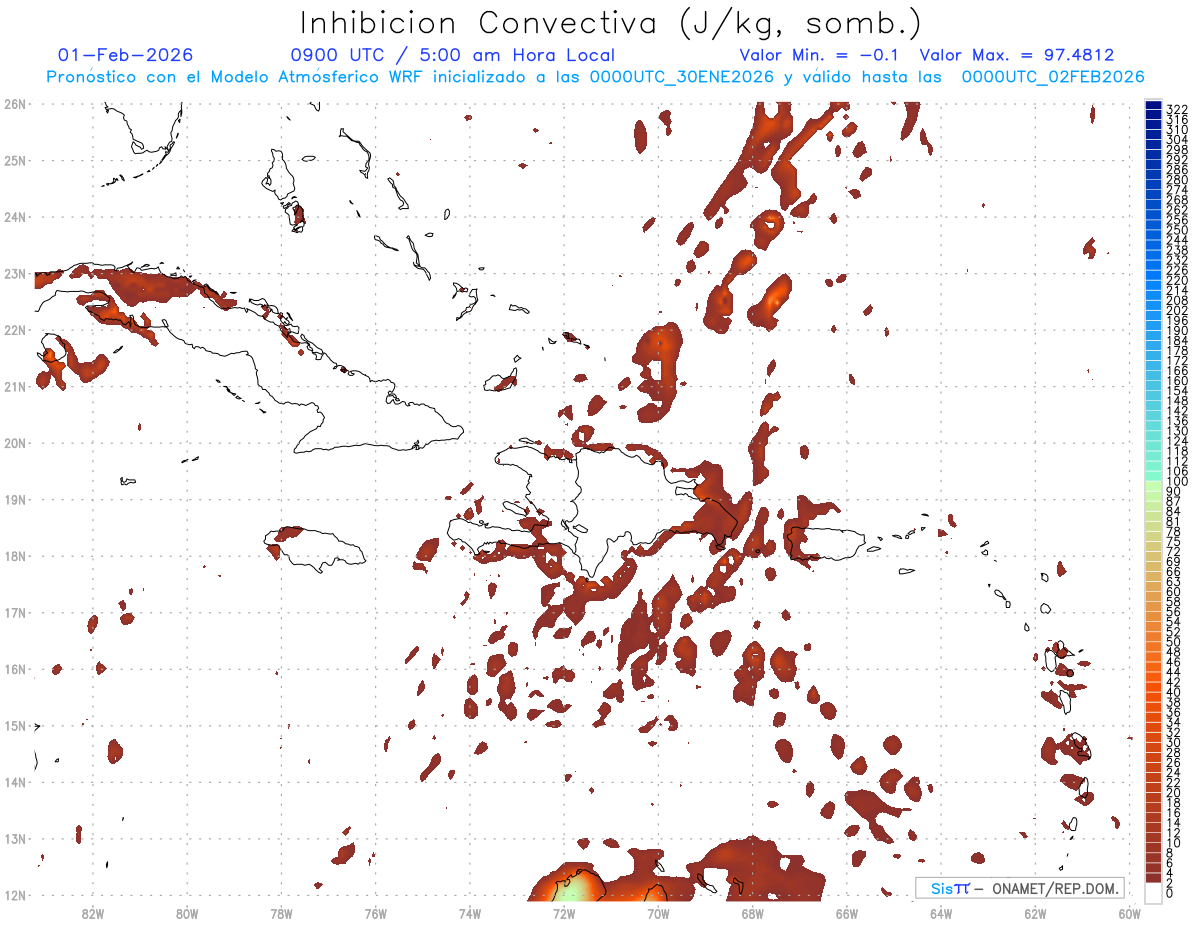1200x927 pixels.
Task: Click the "19N" latitude label
Action: 15,499
